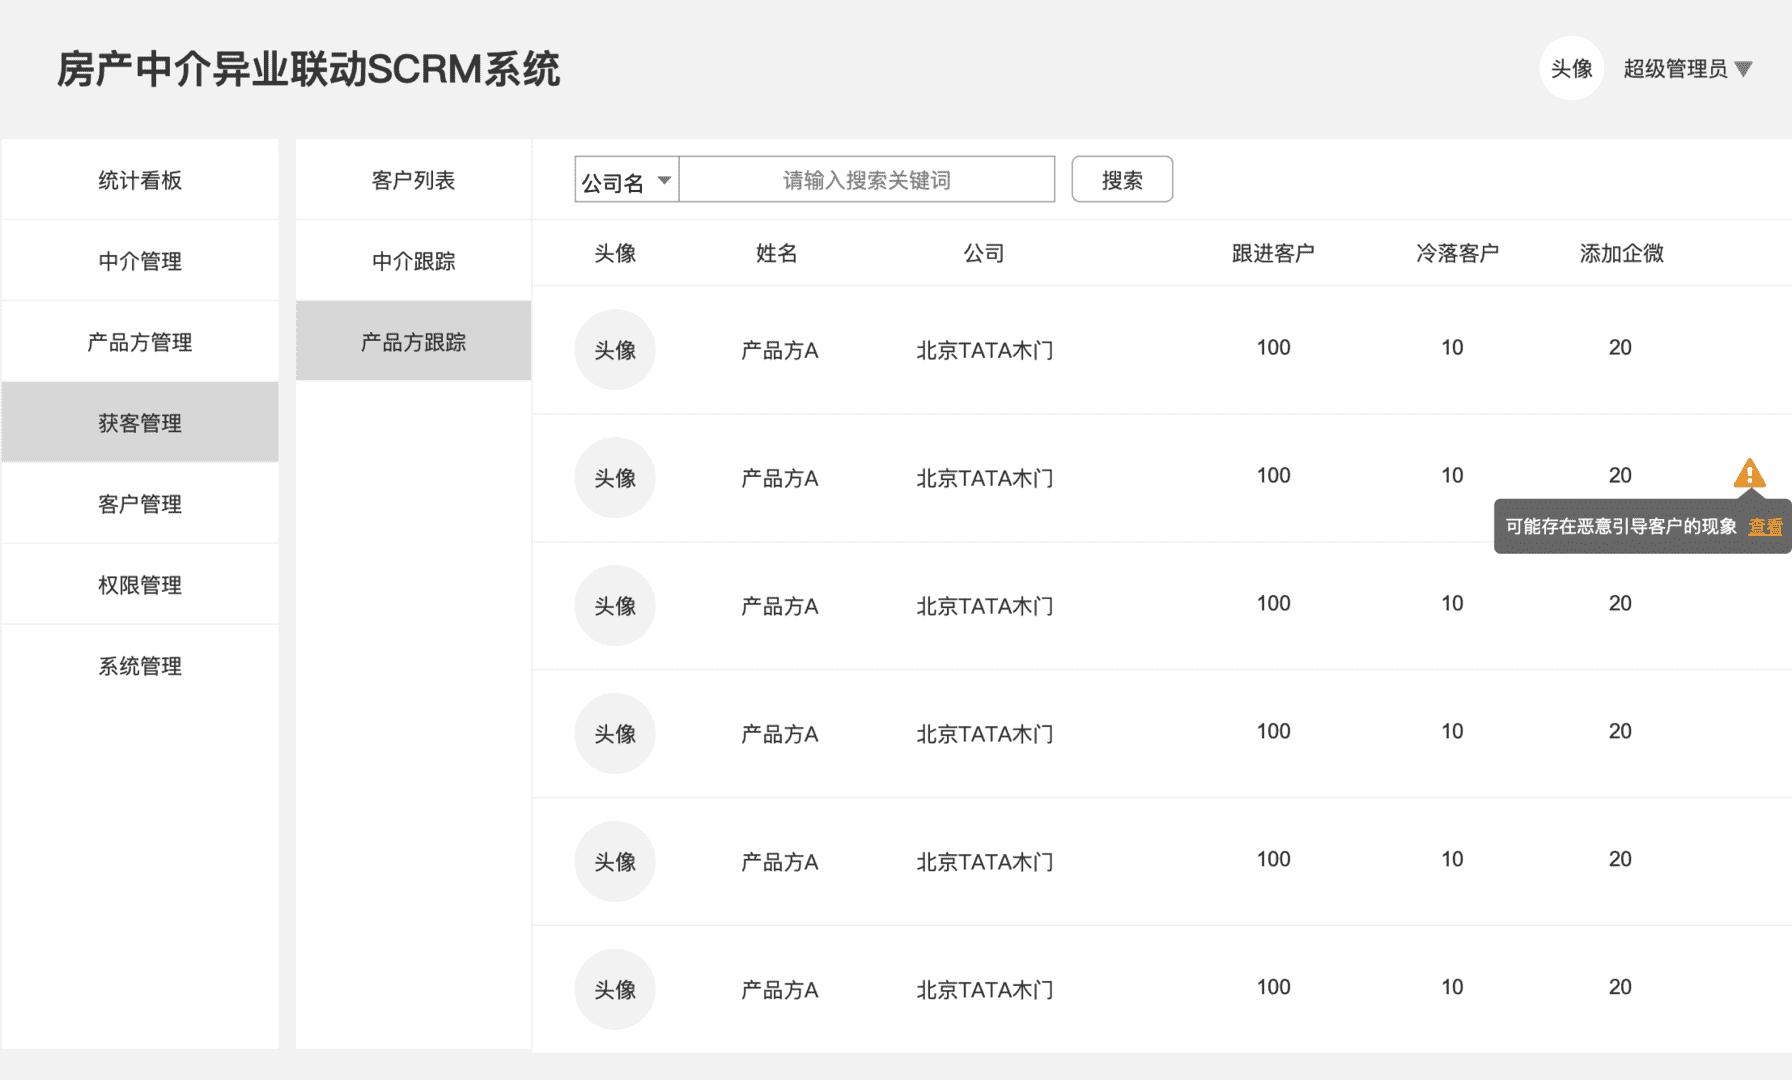Open 中介管理 in the sidebar
The image size is (1792, 1080).
point(140,261)
